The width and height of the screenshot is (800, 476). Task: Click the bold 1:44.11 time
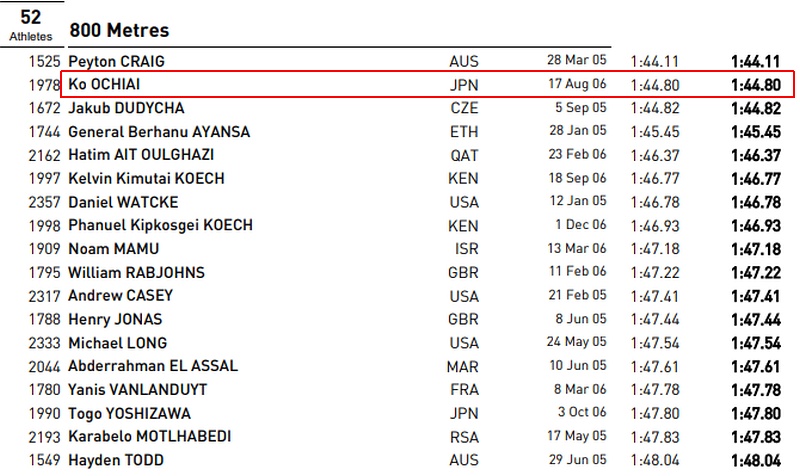pyautogui.click(x=757, y=61)
